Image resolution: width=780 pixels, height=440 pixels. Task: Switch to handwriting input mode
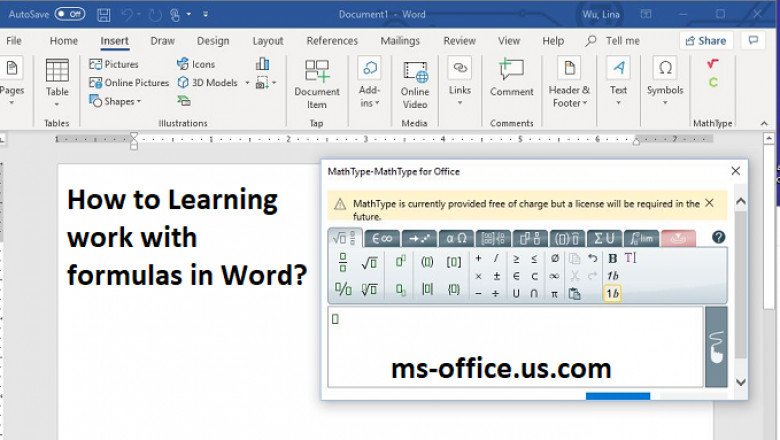pos(716,347)
